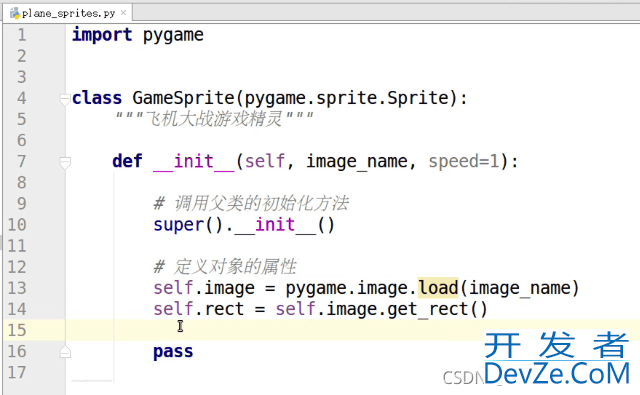Click 'image_name' argument on line 13
Viewport: 640px width, 395px height.
520,288
